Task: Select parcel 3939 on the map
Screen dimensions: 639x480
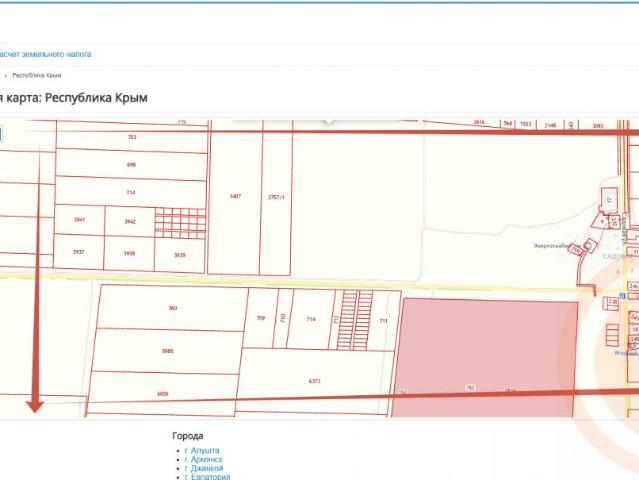Action: [x=179, y=255]
